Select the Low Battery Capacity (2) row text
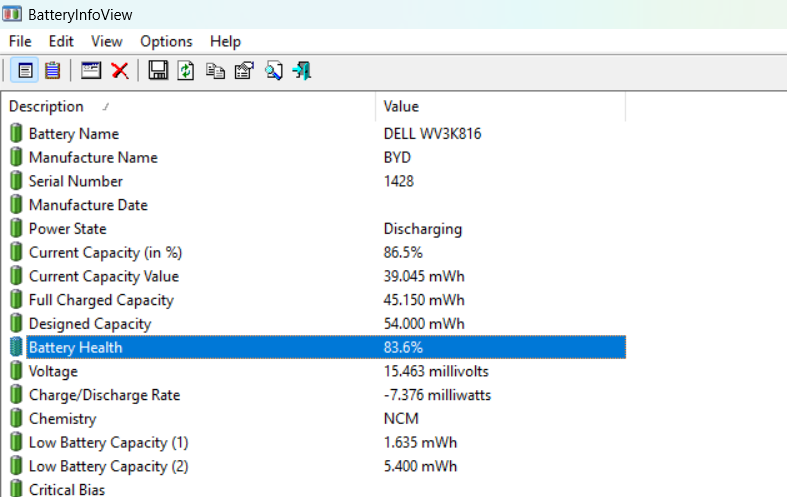Image resolution: width=787 pixels, height=497 pixels. coord(108,466)
